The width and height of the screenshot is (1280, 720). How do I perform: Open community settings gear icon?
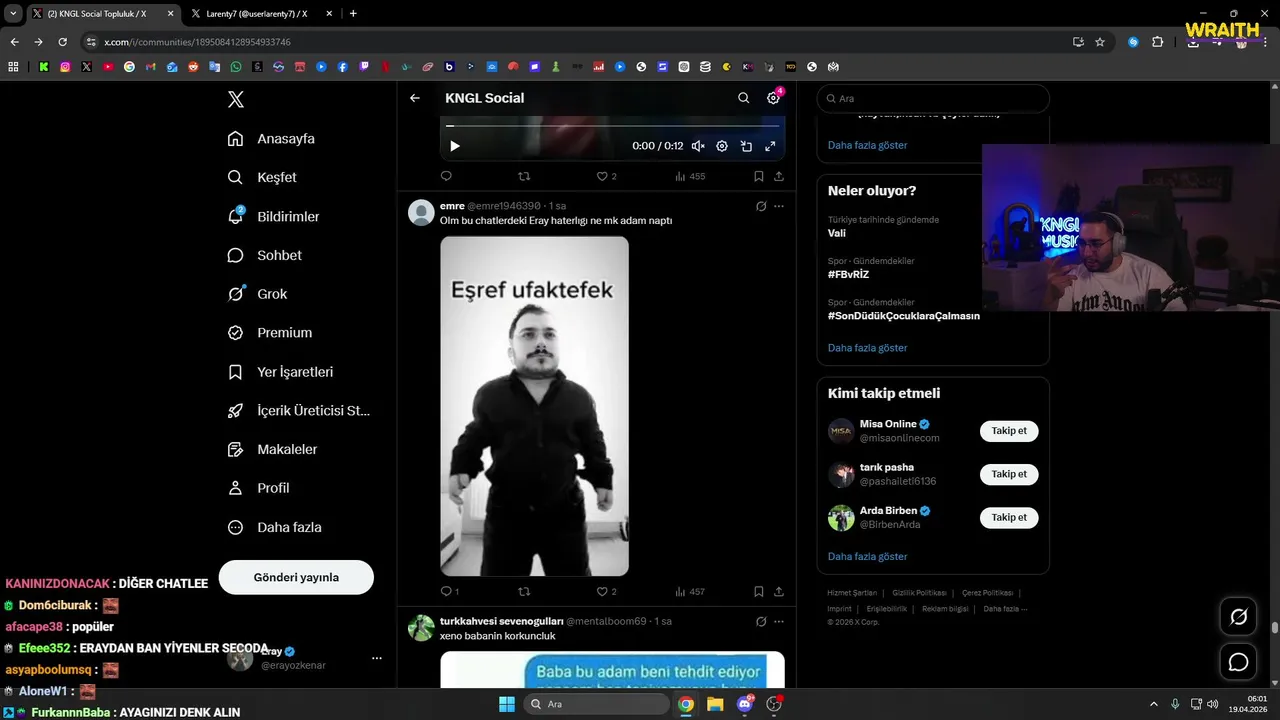tap(773, 98)
